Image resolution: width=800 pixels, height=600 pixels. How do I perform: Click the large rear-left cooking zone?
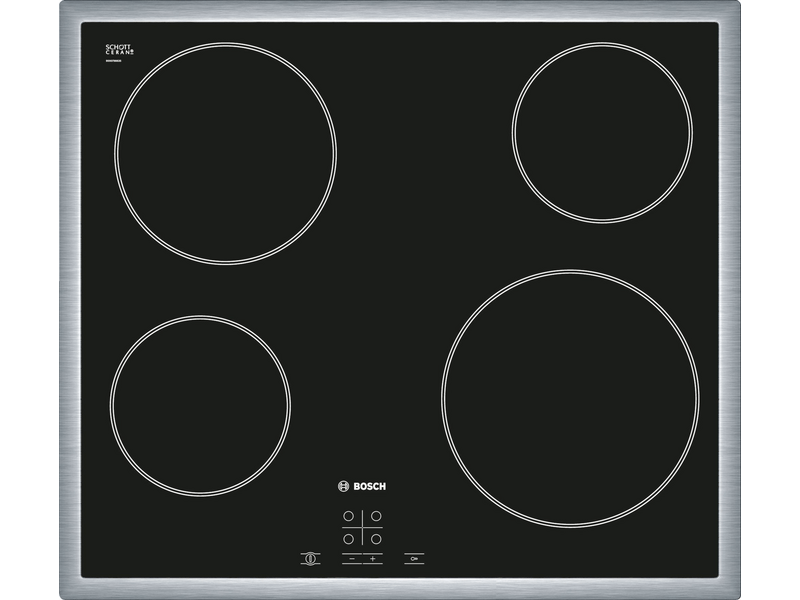click(x=225, y=153)
